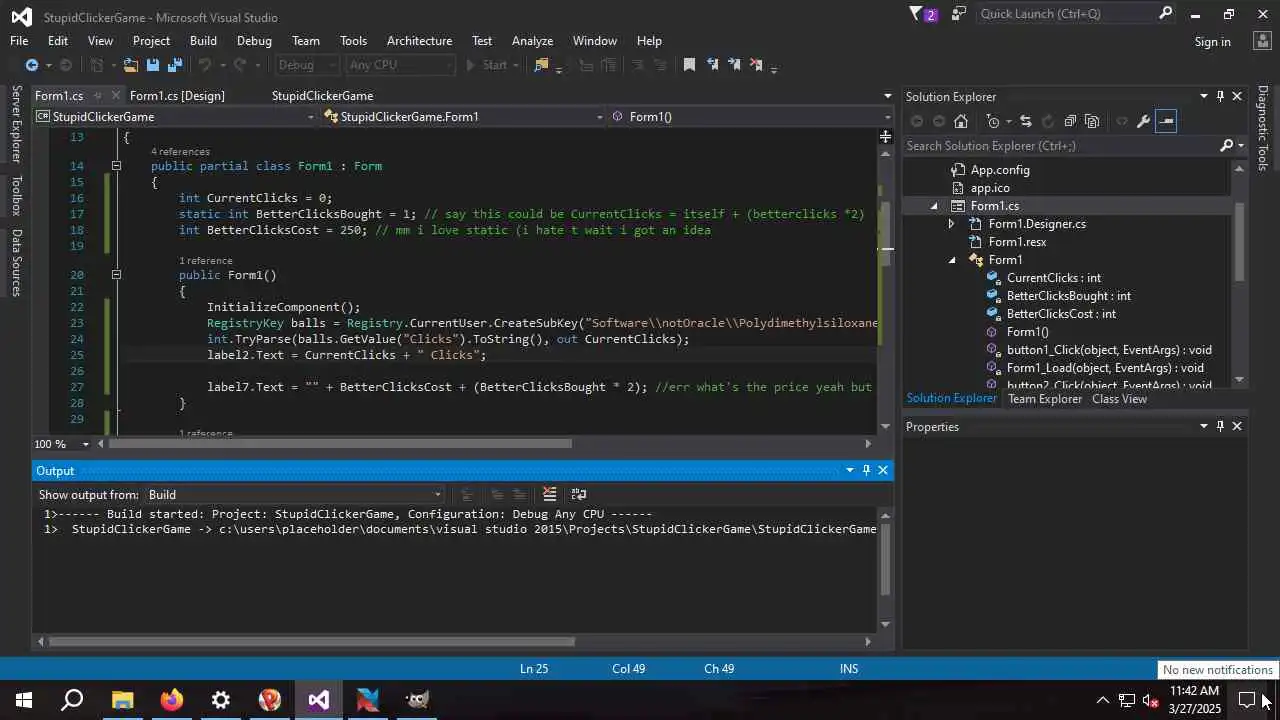Switch to the StupidClickerGame document tab
Viewport: 1280px width, 720px height.
(322, 96)
